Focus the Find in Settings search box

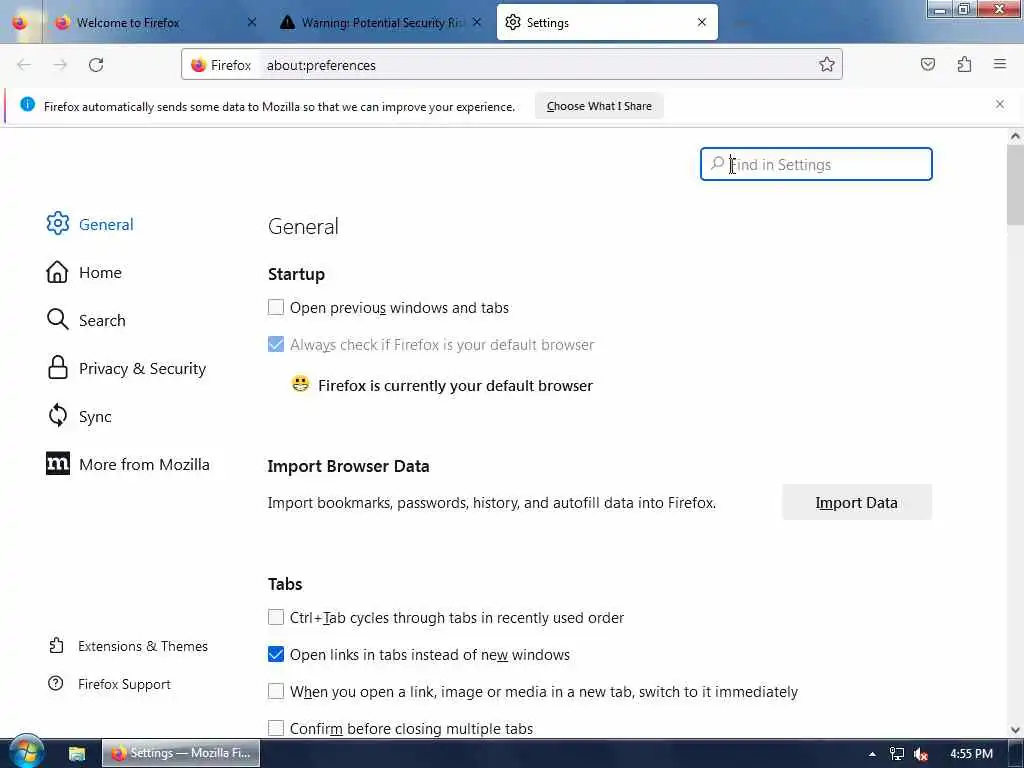pos(816,164)
